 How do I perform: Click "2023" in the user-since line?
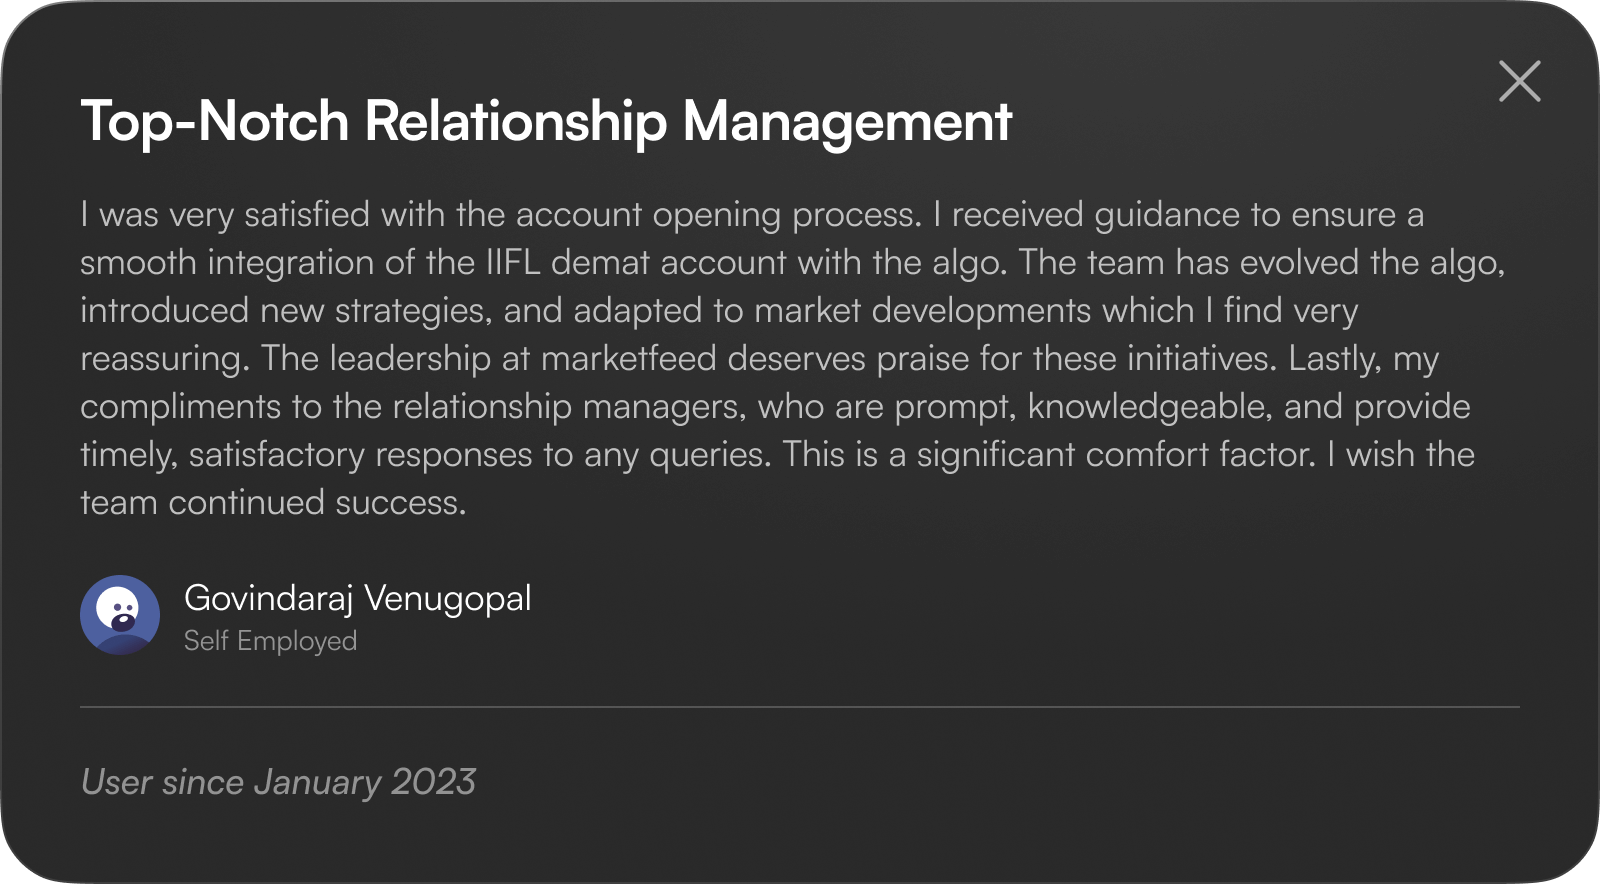[433, 782]
